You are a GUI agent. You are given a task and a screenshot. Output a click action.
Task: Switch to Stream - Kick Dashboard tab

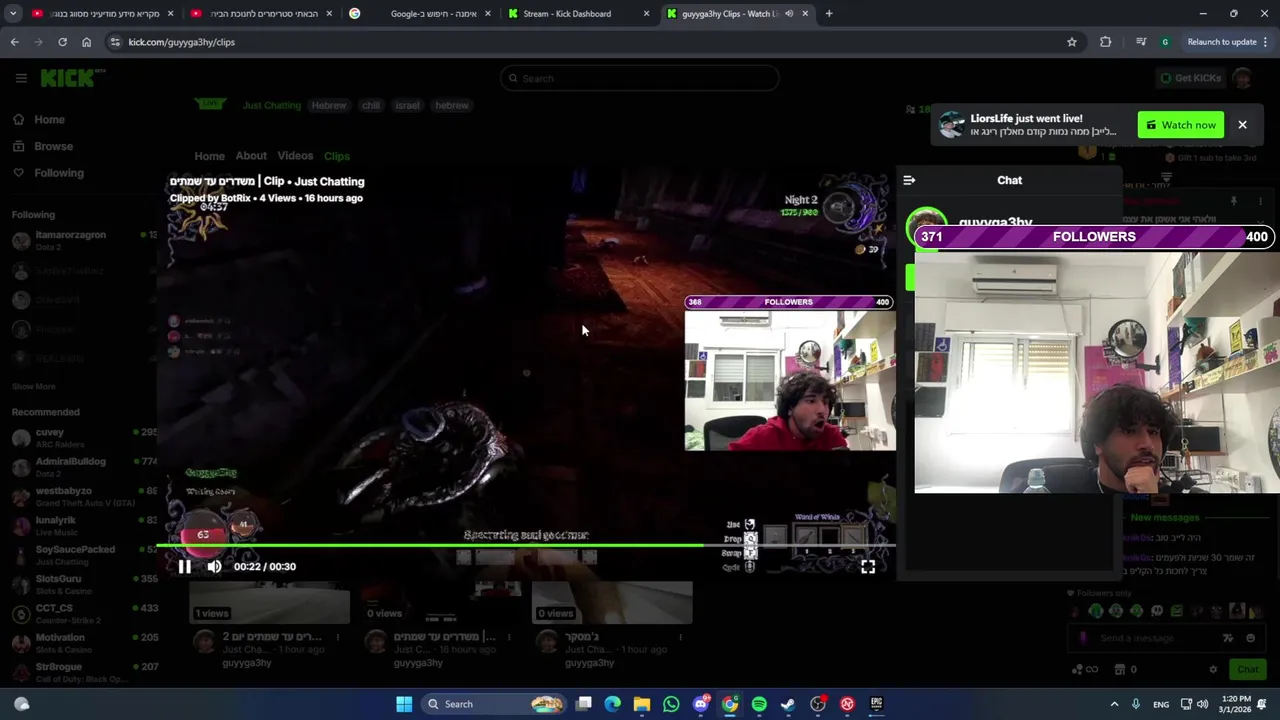(578, 14)
